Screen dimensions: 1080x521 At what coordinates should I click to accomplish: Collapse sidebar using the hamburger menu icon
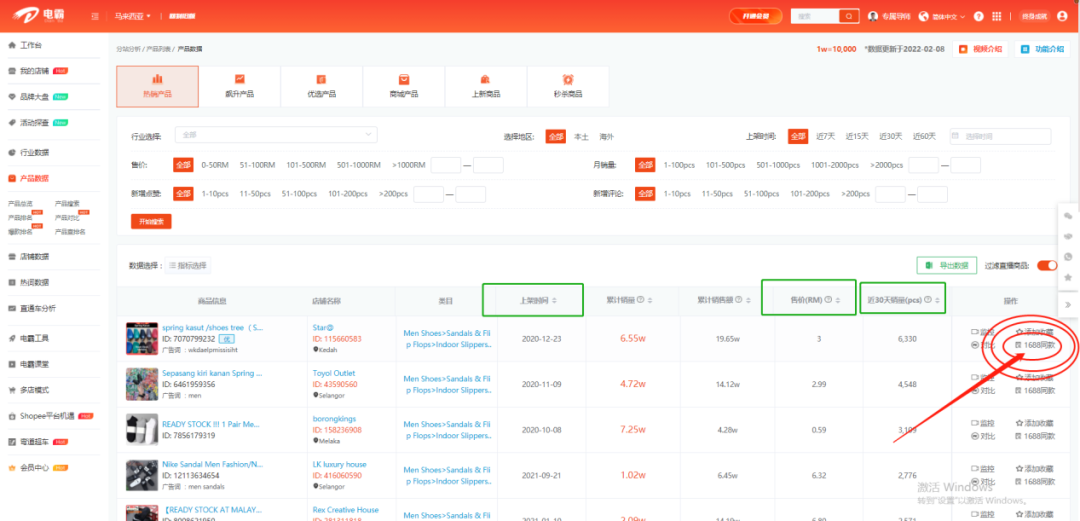pyautogui.click(x=94, y=17)
